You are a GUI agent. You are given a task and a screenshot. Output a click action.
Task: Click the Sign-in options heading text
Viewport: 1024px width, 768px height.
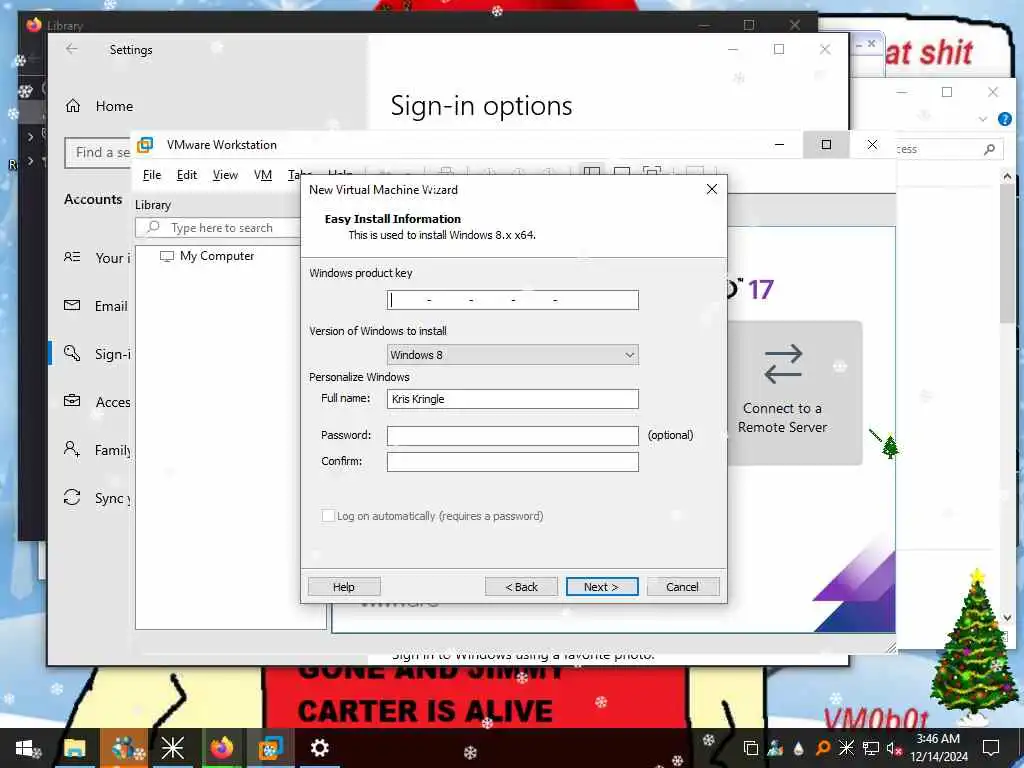point(481,106)
